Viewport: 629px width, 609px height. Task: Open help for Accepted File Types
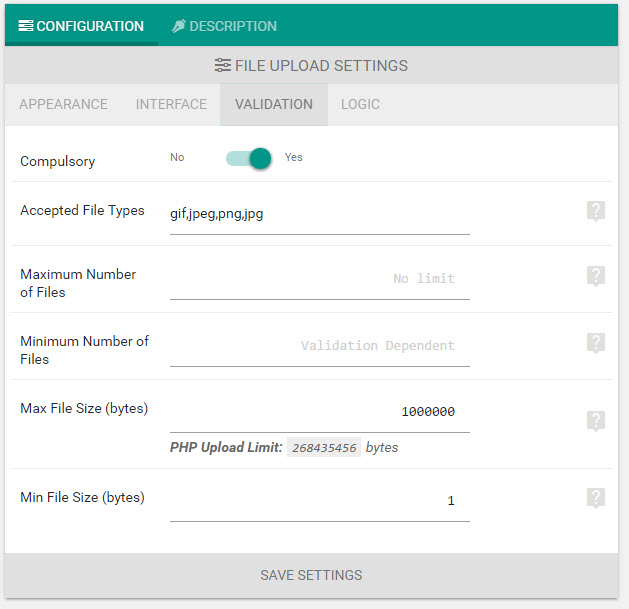click(x=596, y=211)
